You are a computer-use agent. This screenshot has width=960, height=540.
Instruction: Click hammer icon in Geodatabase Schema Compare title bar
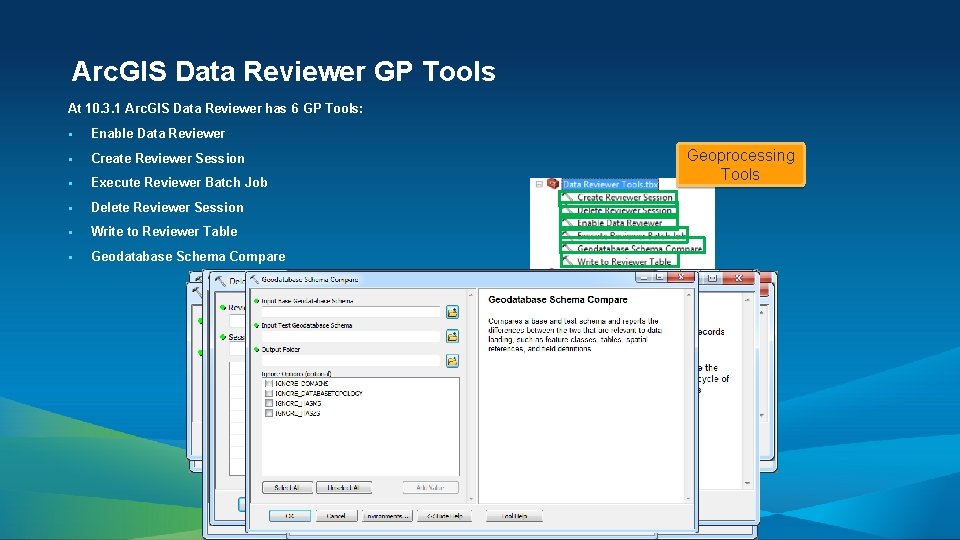tap(254, 279)
